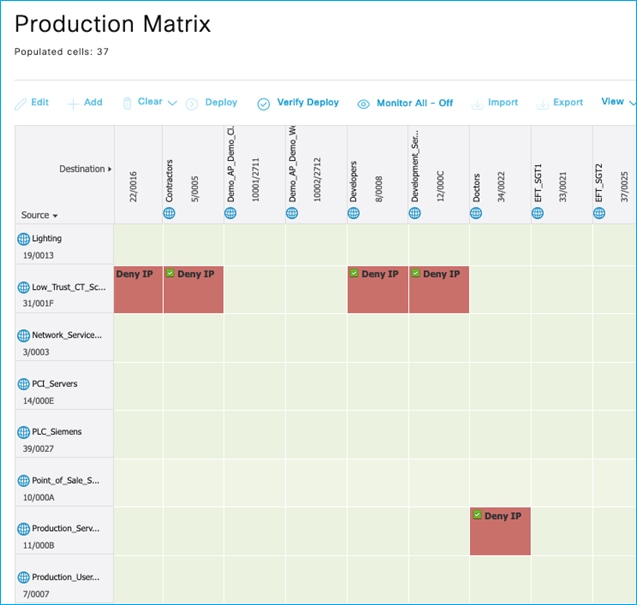This screenshot has width=637, height=605.
Task: Click the globe icon beside Lighting
Action: 24,239
